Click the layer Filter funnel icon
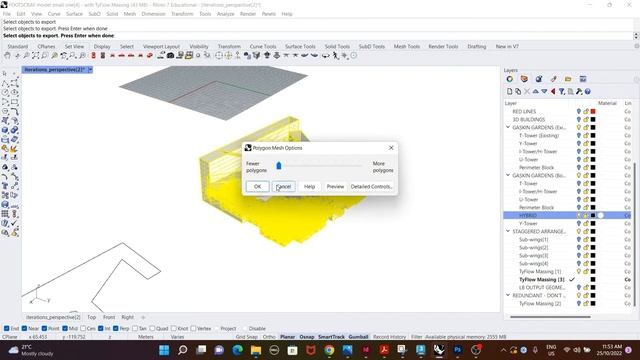The width and height of the screenshot is (640, 360). point(562,91)
